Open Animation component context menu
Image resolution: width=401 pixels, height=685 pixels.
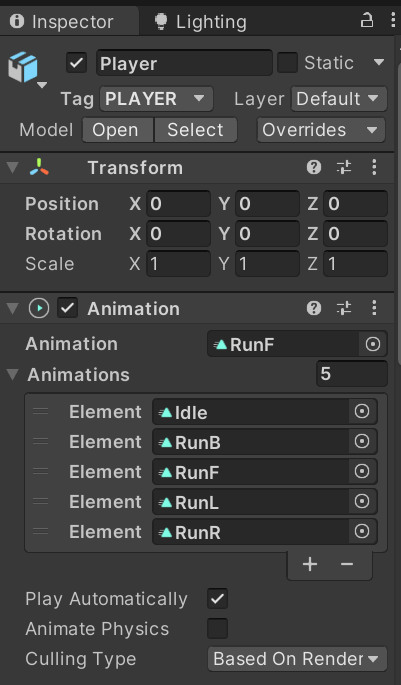[374, 308]
